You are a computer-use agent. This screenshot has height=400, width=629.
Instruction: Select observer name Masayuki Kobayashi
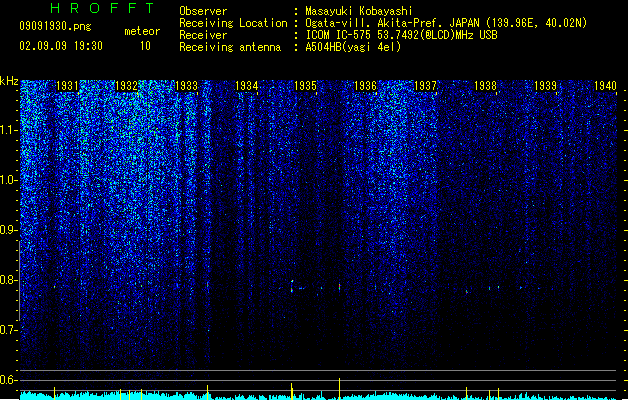click(359, 11)
